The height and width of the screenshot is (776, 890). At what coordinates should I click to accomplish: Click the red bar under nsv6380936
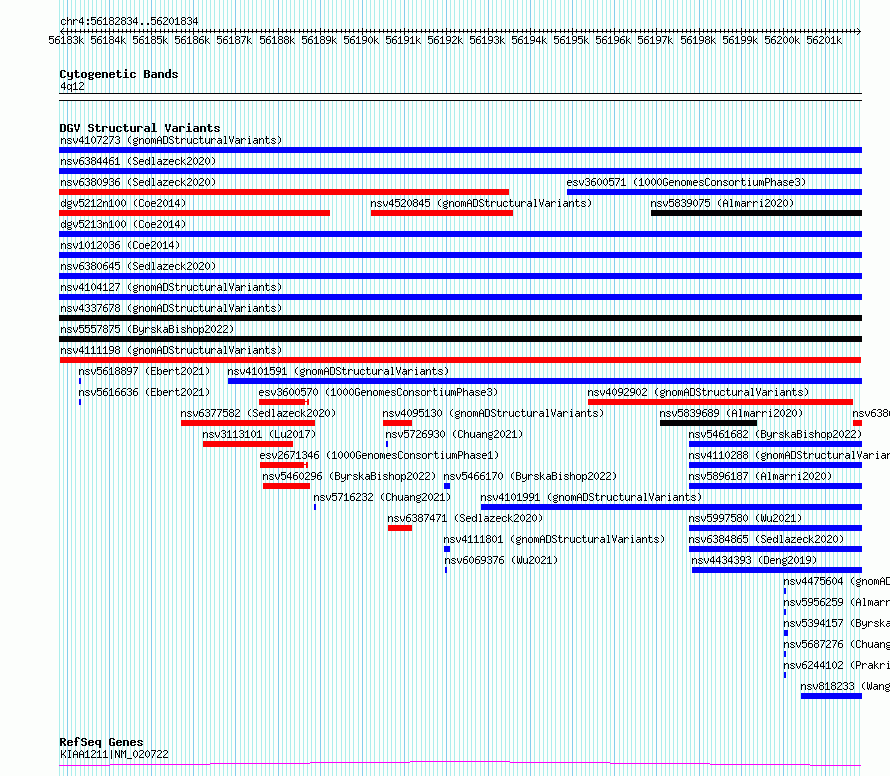point(284,192)
